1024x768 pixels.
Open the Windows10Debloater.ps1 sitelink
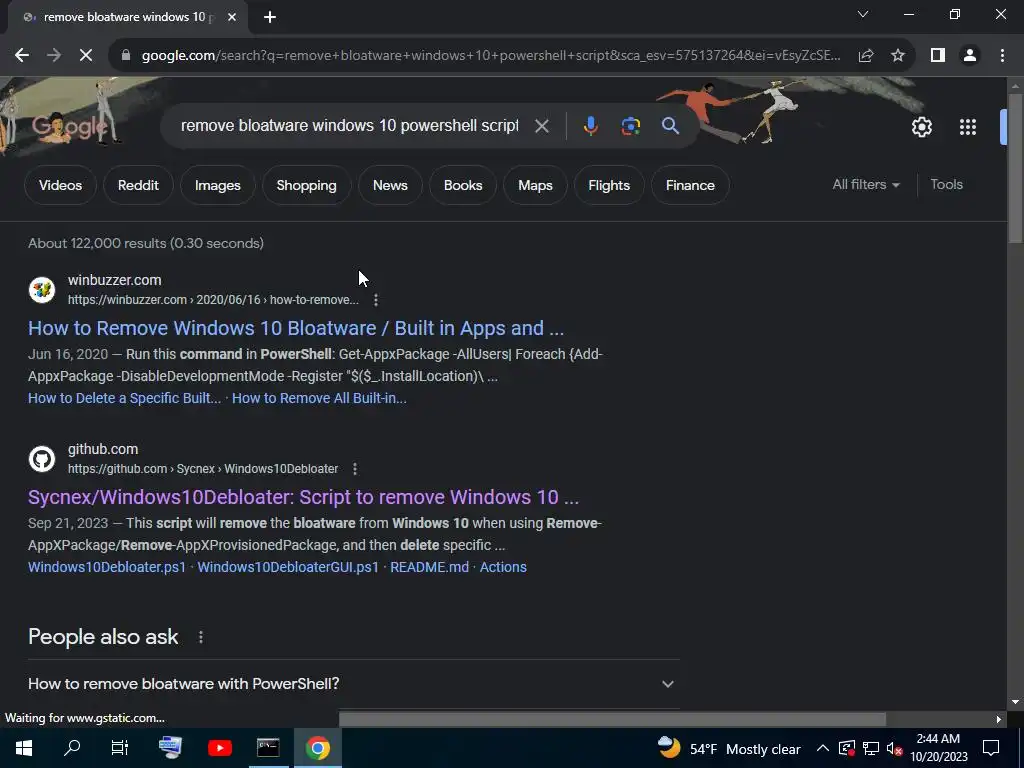pos(107,567)
